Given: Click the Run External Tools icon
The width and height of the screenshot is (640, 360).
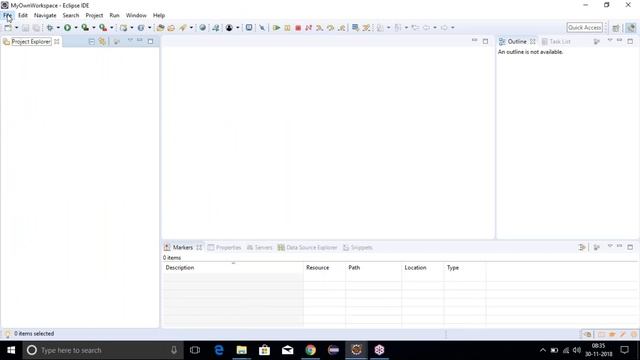Looking at the screenshot, I should [x=103, y=28].
